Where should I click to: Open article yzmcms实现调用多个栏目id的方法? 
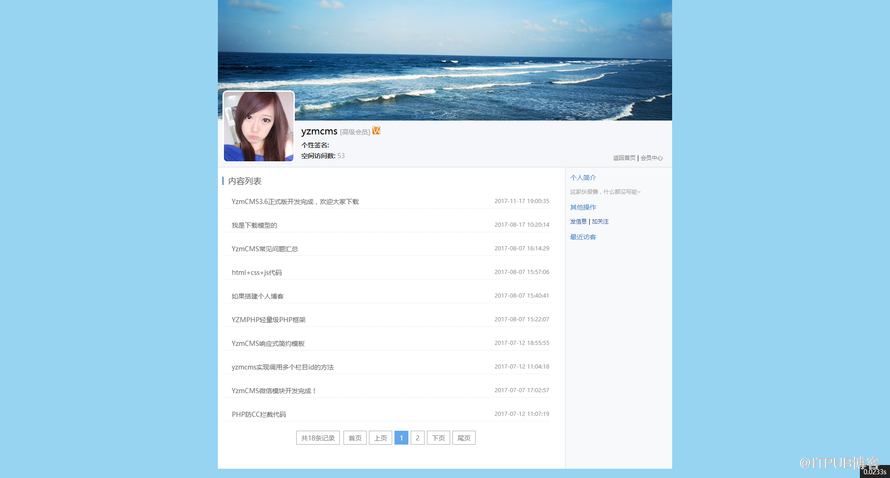click(x=283, y=367)
